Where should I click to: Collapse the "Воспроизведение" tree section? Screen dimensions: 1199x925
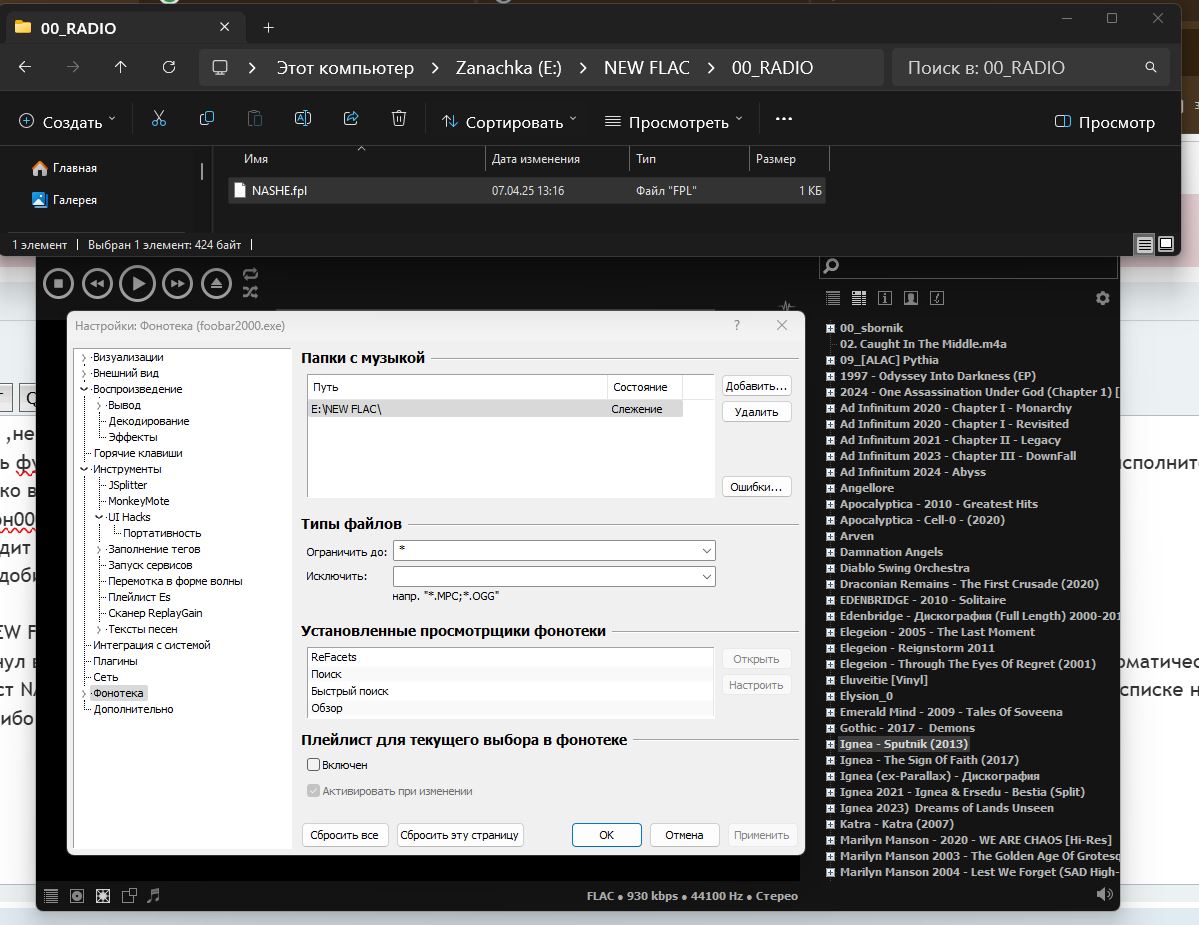86,389
